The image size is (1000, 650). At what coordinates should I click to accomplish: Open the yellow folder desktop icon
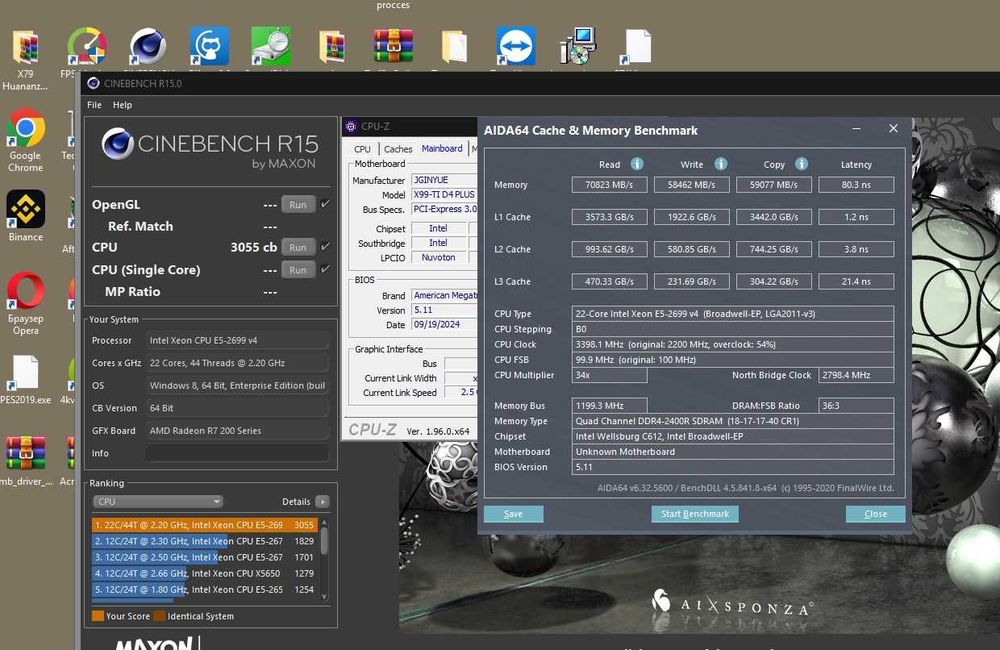pyautogui.click(x=455, y=47)
